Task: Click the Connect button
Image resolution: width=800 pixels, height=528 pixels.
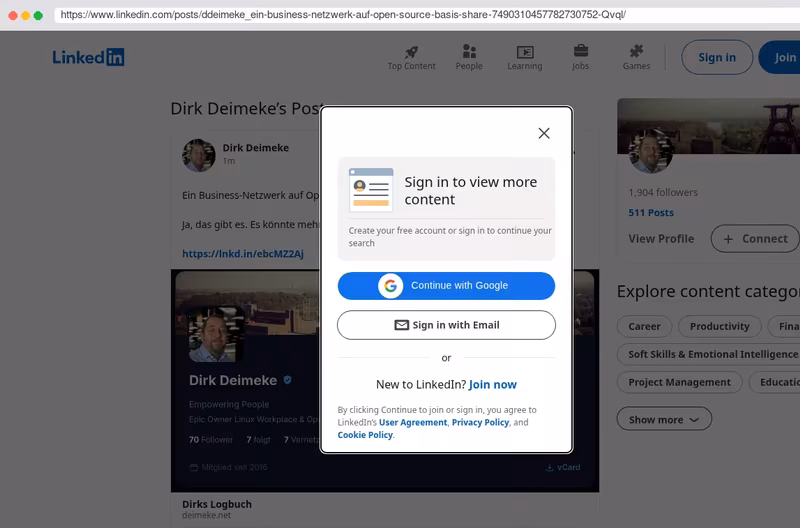Action: pos(755,239)
